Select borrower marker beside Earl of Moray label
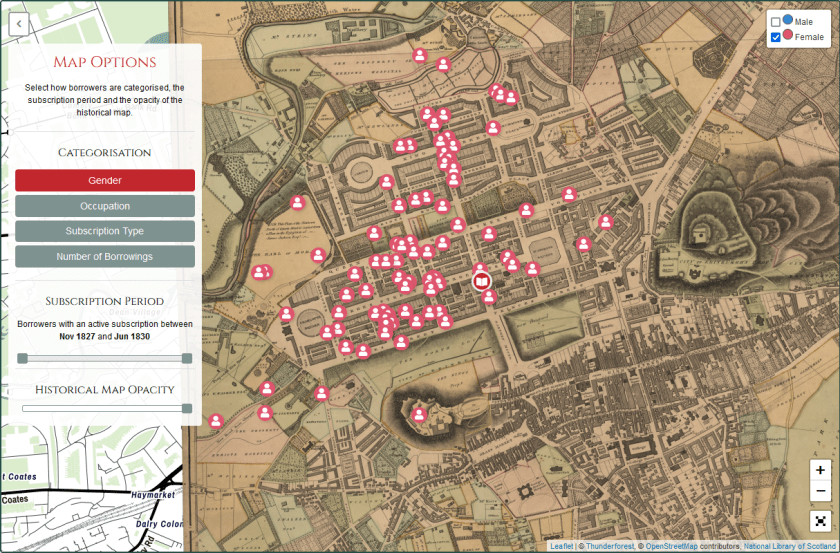 click(318, 255)
